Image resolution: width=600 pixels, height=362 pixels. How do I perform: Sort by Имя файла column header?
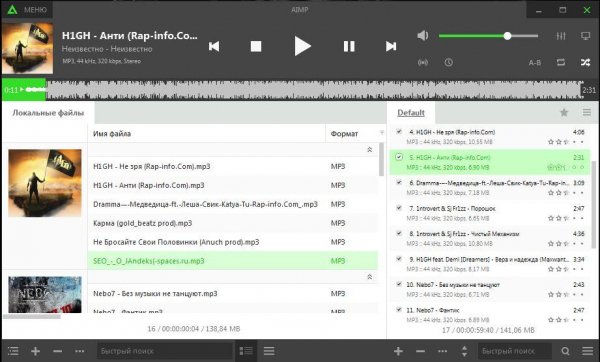[x=207, y=134]
